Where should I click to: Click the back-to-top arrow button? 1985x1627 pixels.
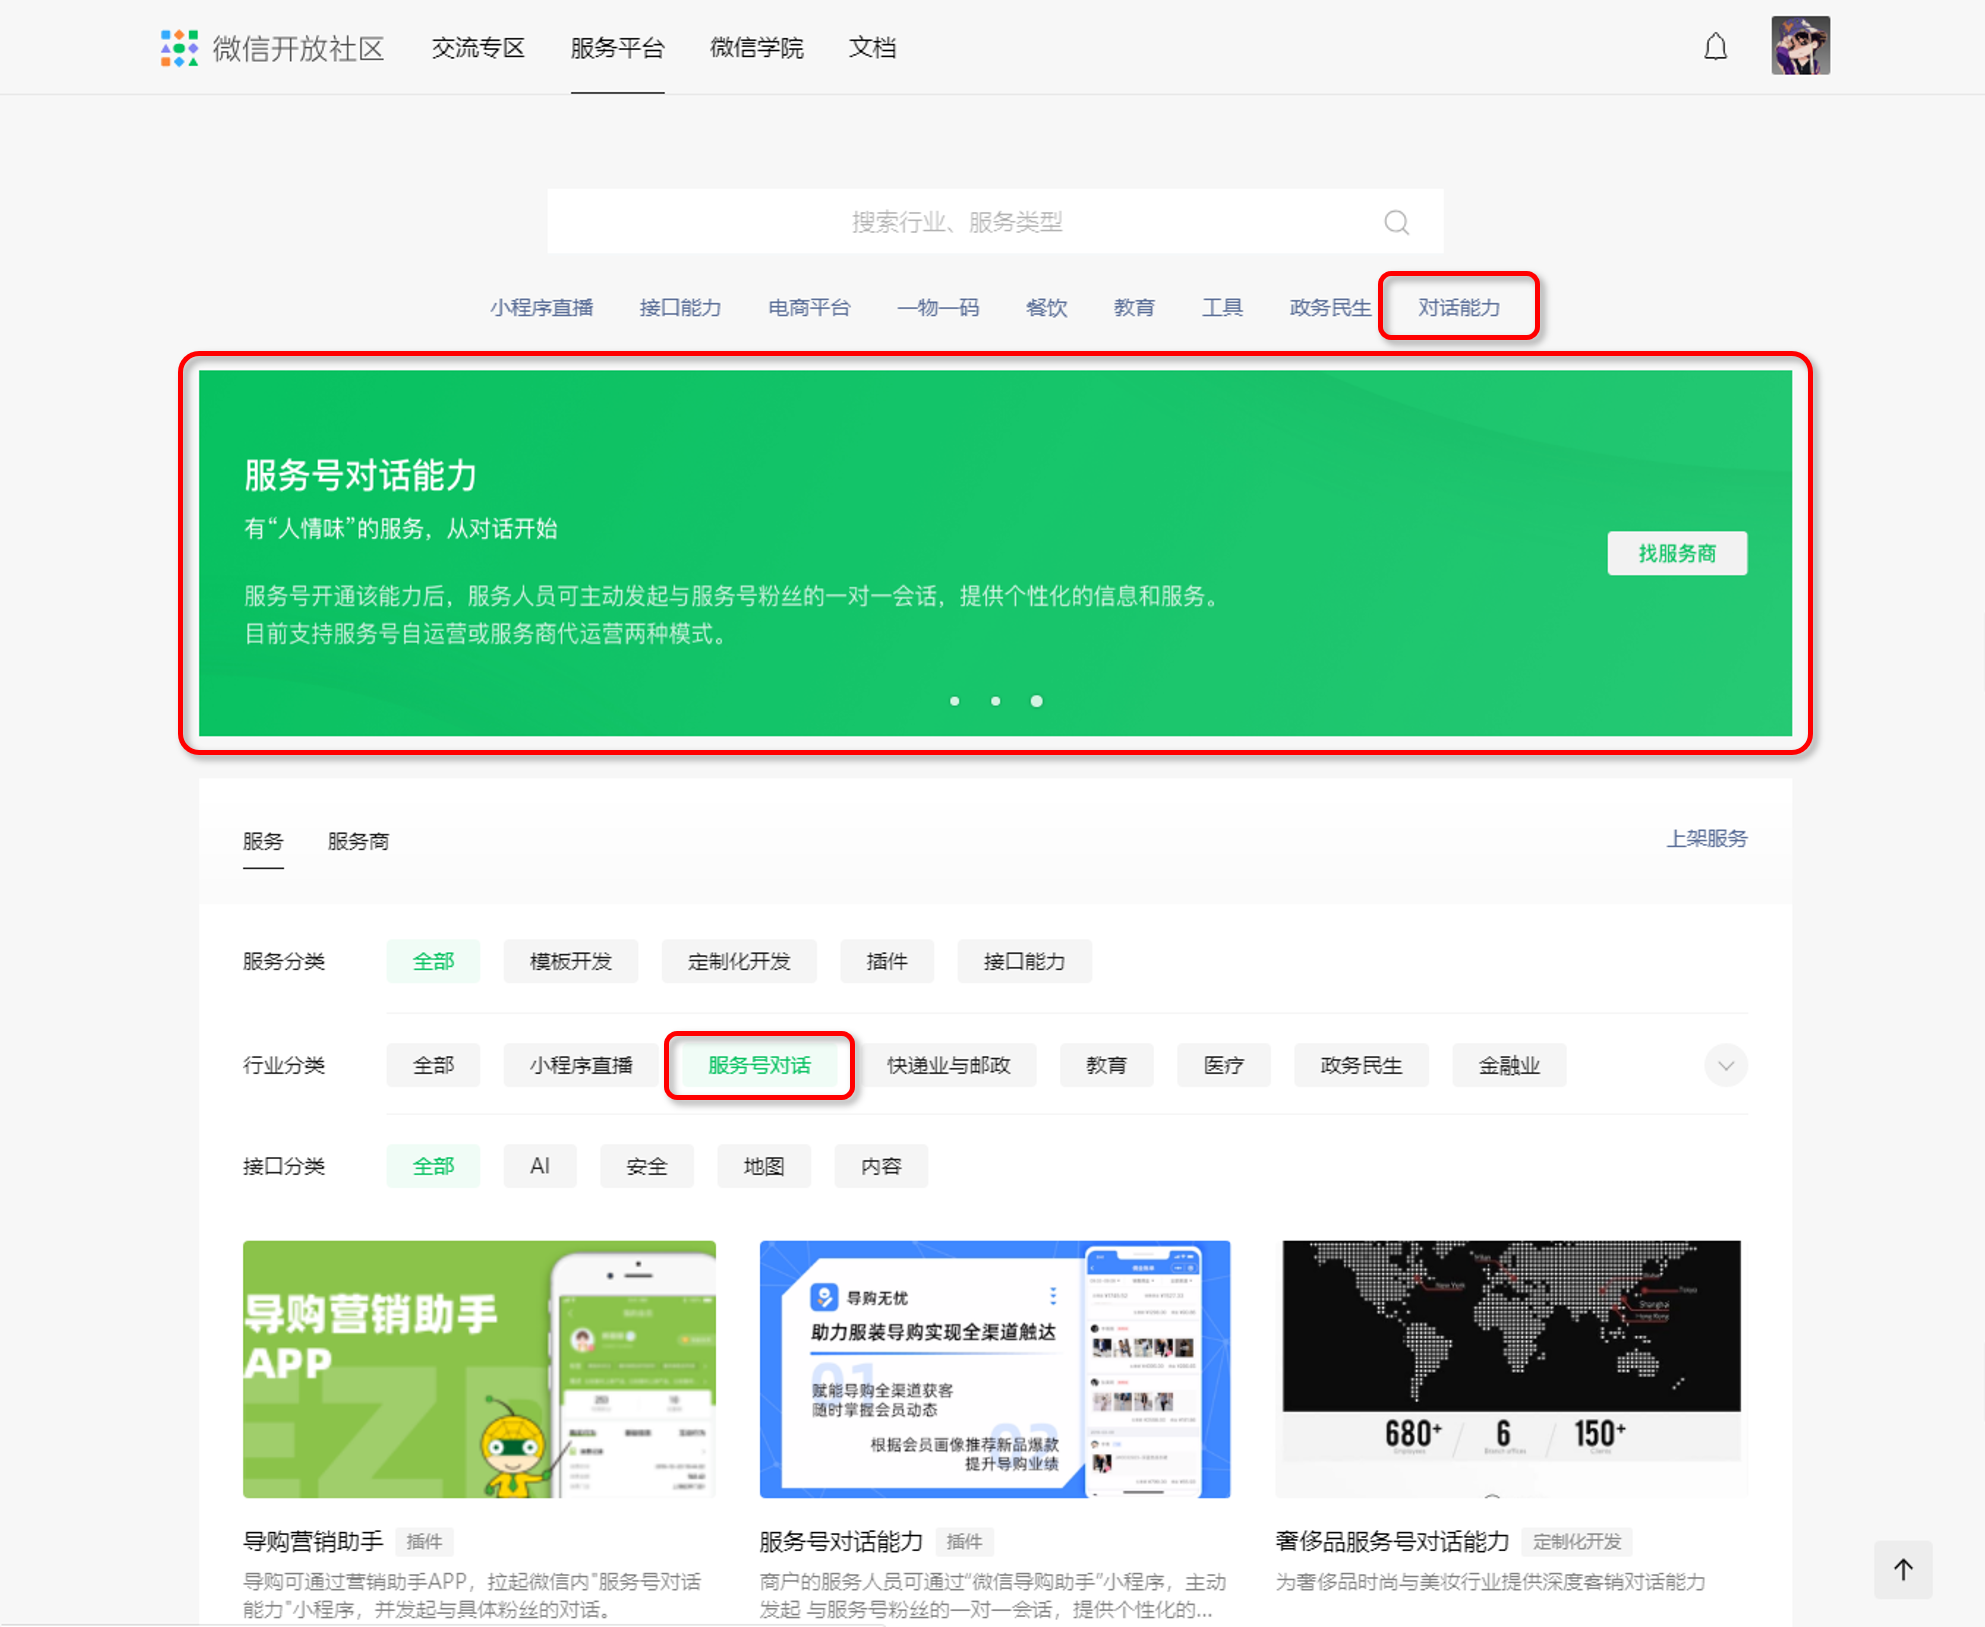[1902, 1569]
